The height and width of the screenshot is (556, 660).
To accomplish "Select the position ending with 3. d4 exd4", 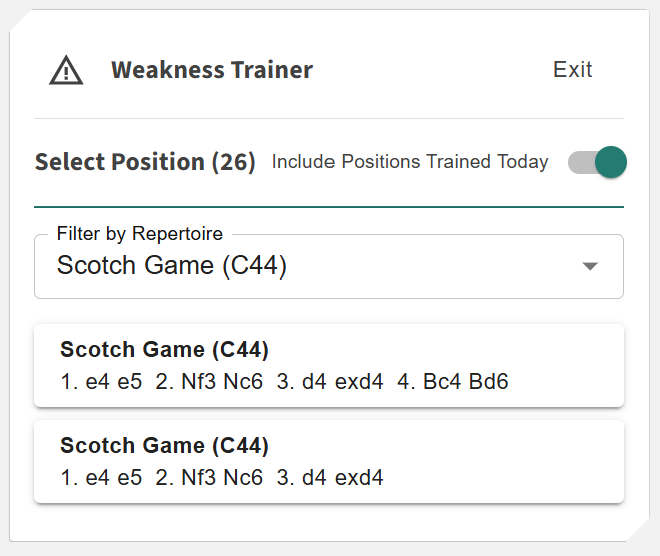I will (x=328, y=461).
